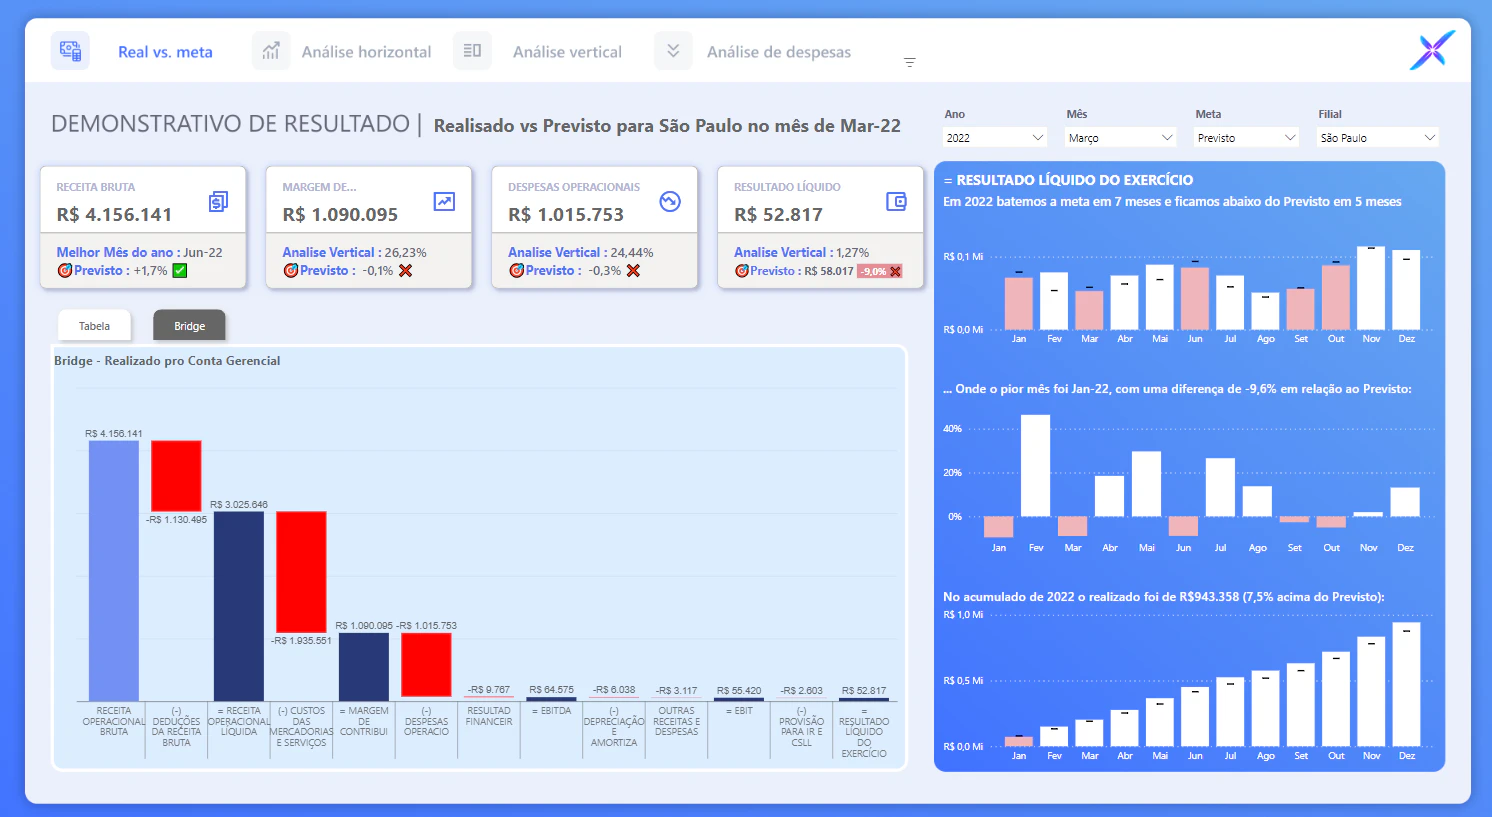Click the R$ 64.575 EBITDA value label
Viewport: 1492px width, 817px height.
pyautogui.click(x=551, y=690)
